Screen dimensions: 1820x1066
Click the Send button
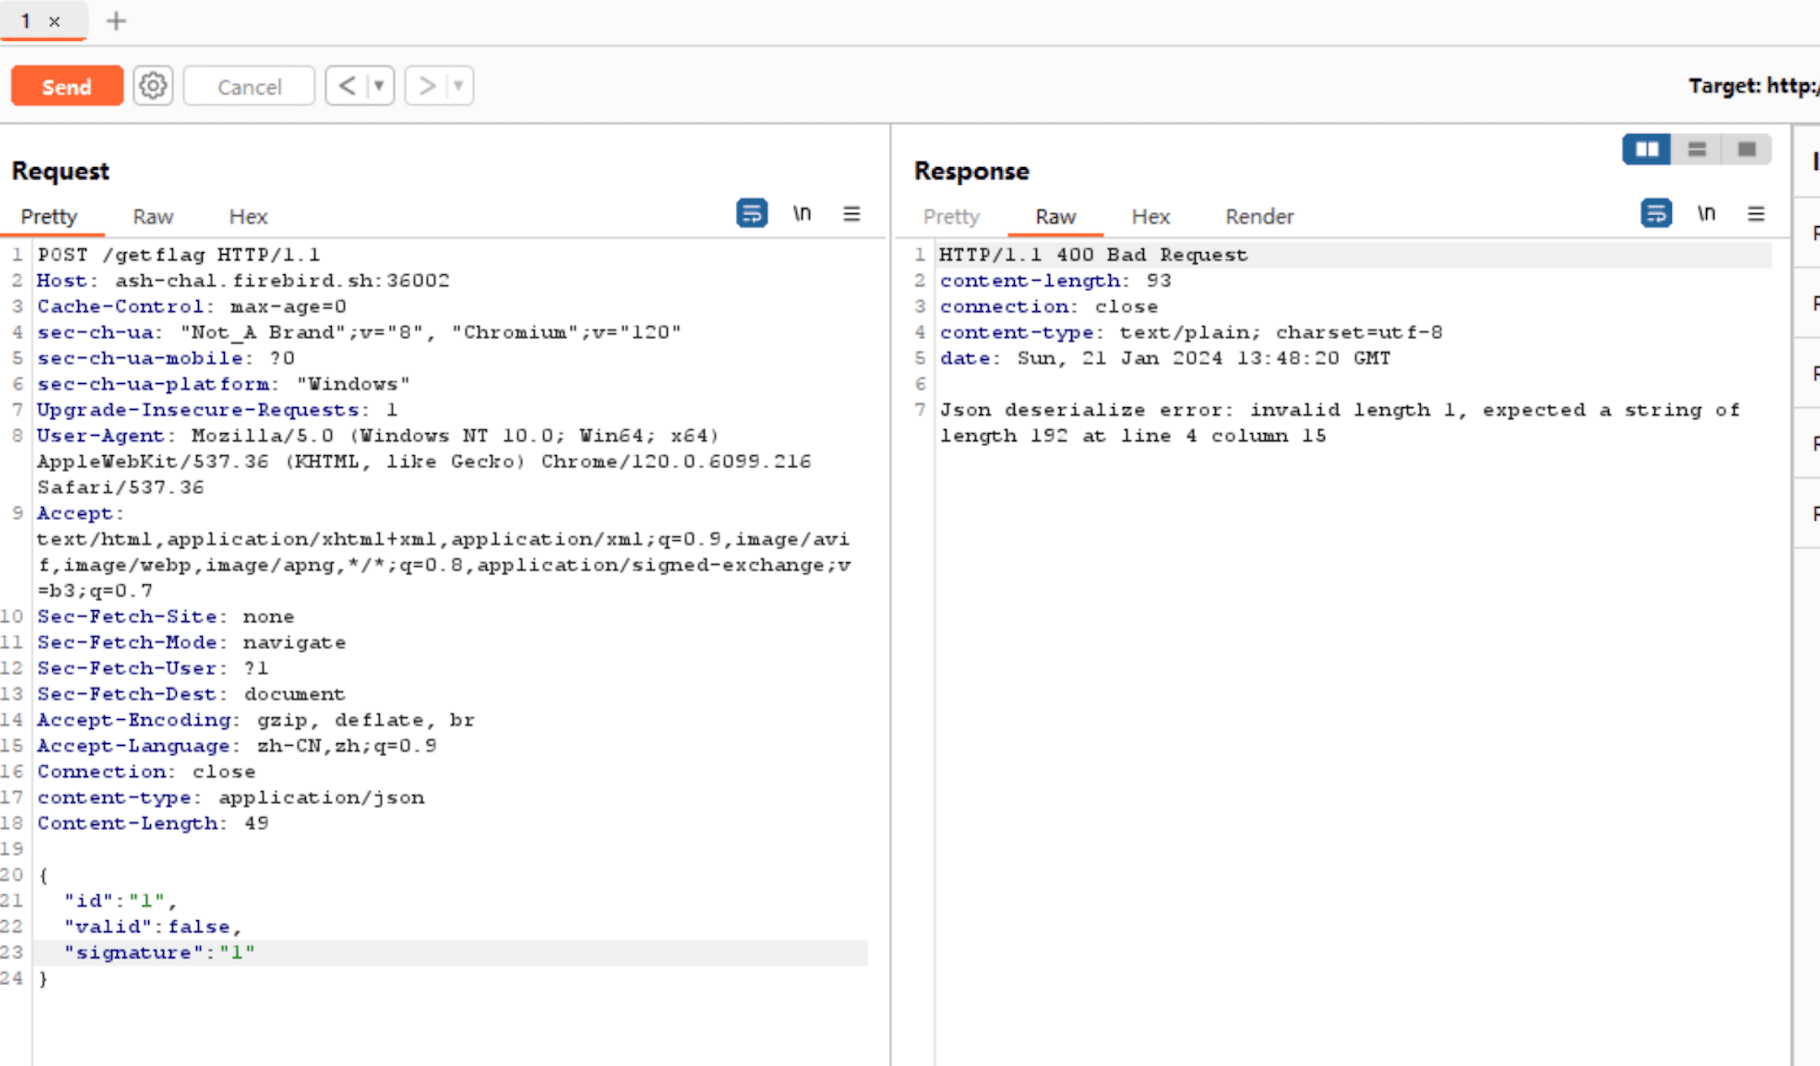tap(67, 86)
